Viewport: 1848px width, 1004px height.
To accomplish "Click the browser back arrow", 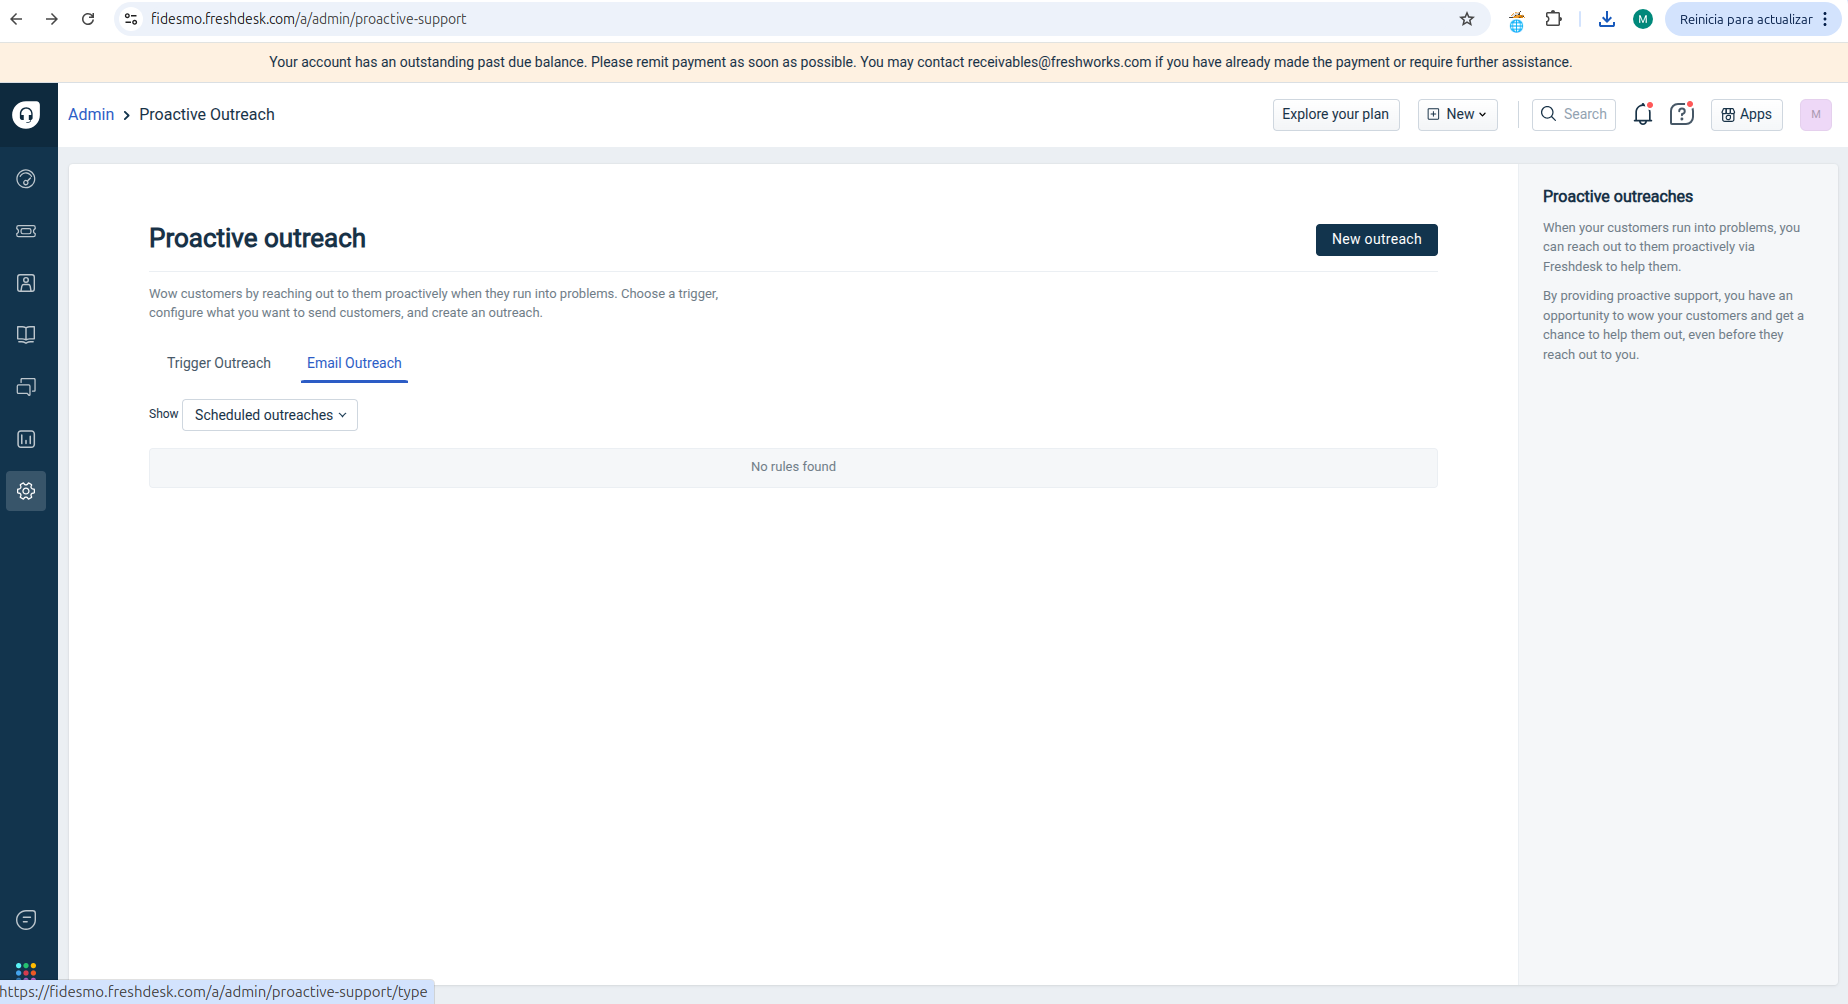I will (17, 19).
